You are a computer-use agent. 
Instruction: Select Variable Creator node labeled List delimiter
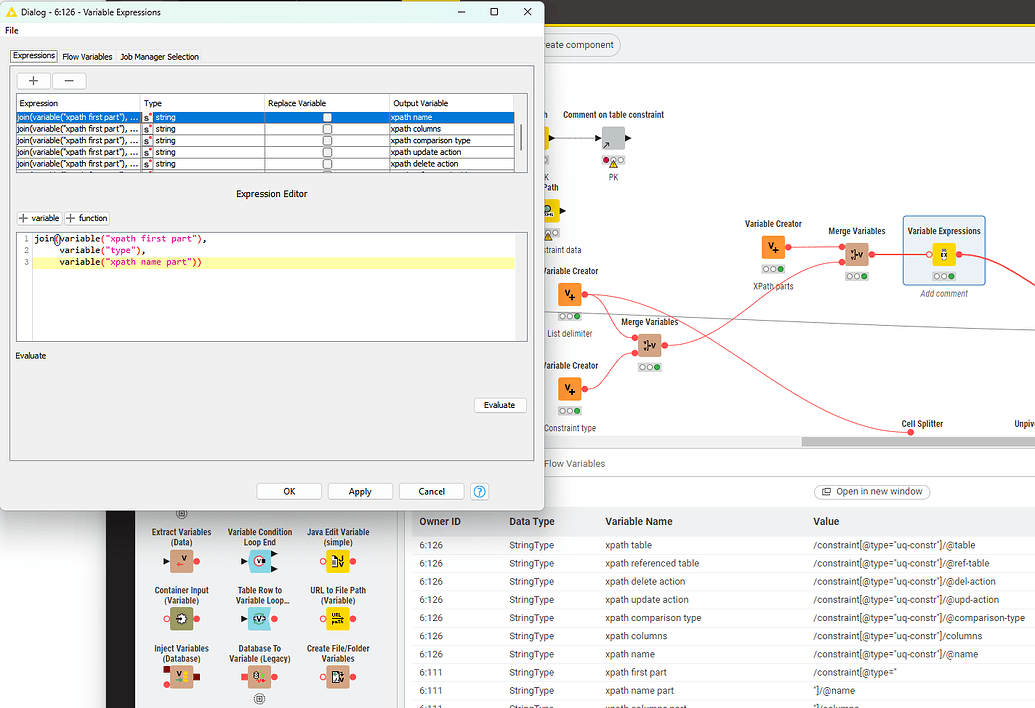point(570,294)
